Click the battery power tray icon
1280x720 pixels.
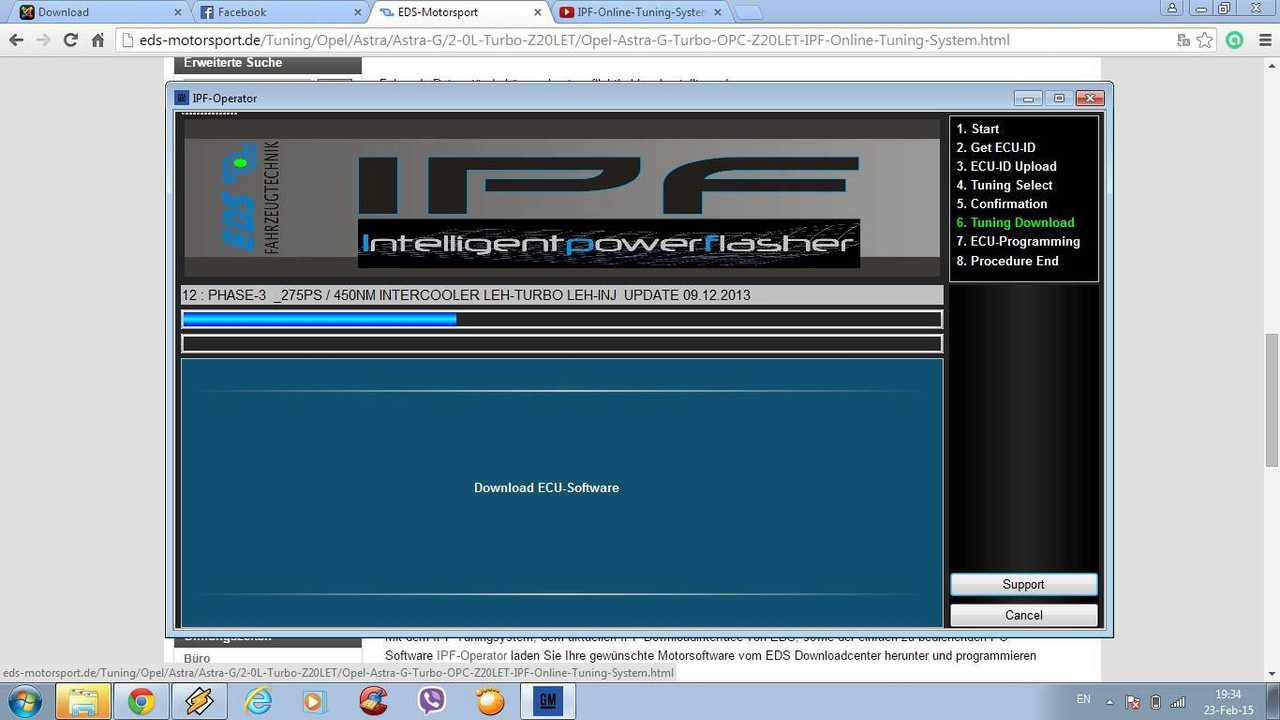[1156, 702]
